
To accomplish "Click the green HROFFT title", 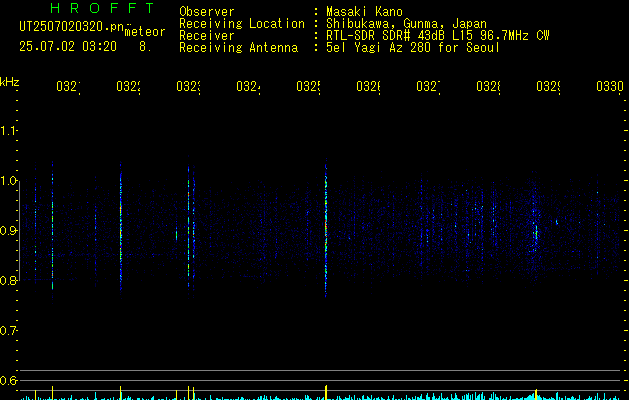I will coord(102,8).
